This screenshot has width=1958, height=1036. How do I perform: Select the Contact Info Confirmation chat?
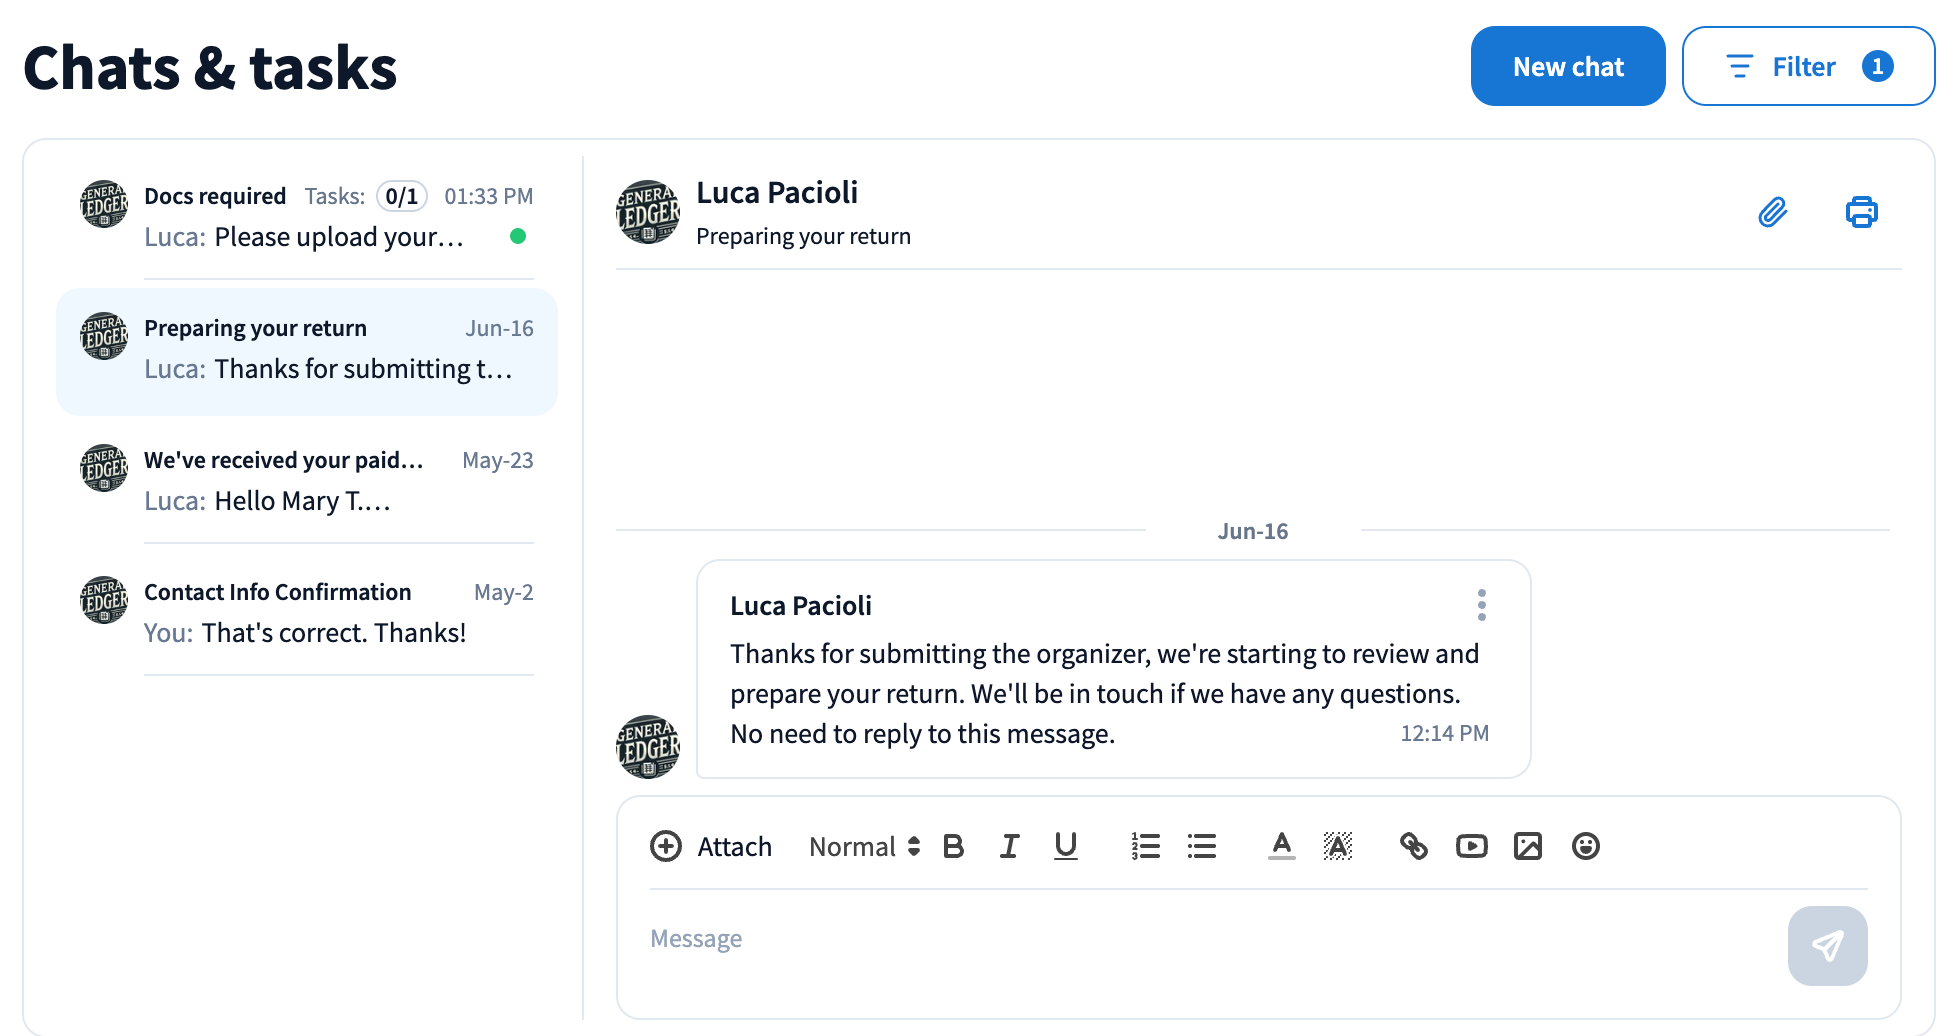(x=306, y=612)
